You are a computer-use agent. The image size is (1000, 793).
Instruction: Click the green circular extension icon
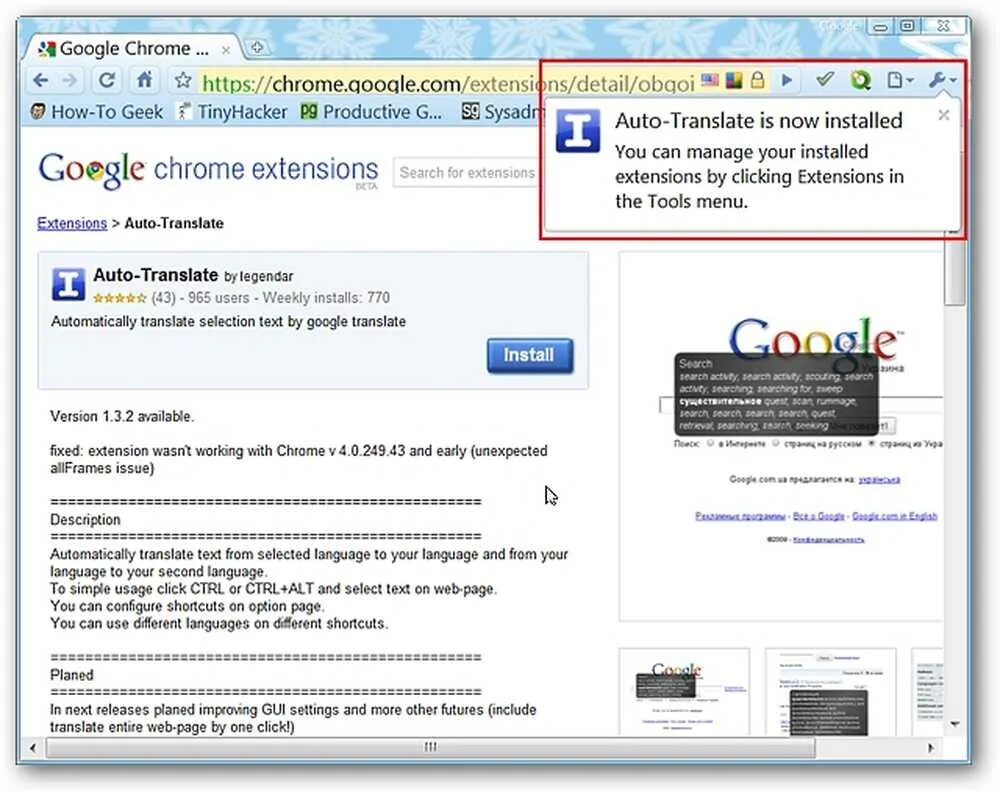[860, 80]
